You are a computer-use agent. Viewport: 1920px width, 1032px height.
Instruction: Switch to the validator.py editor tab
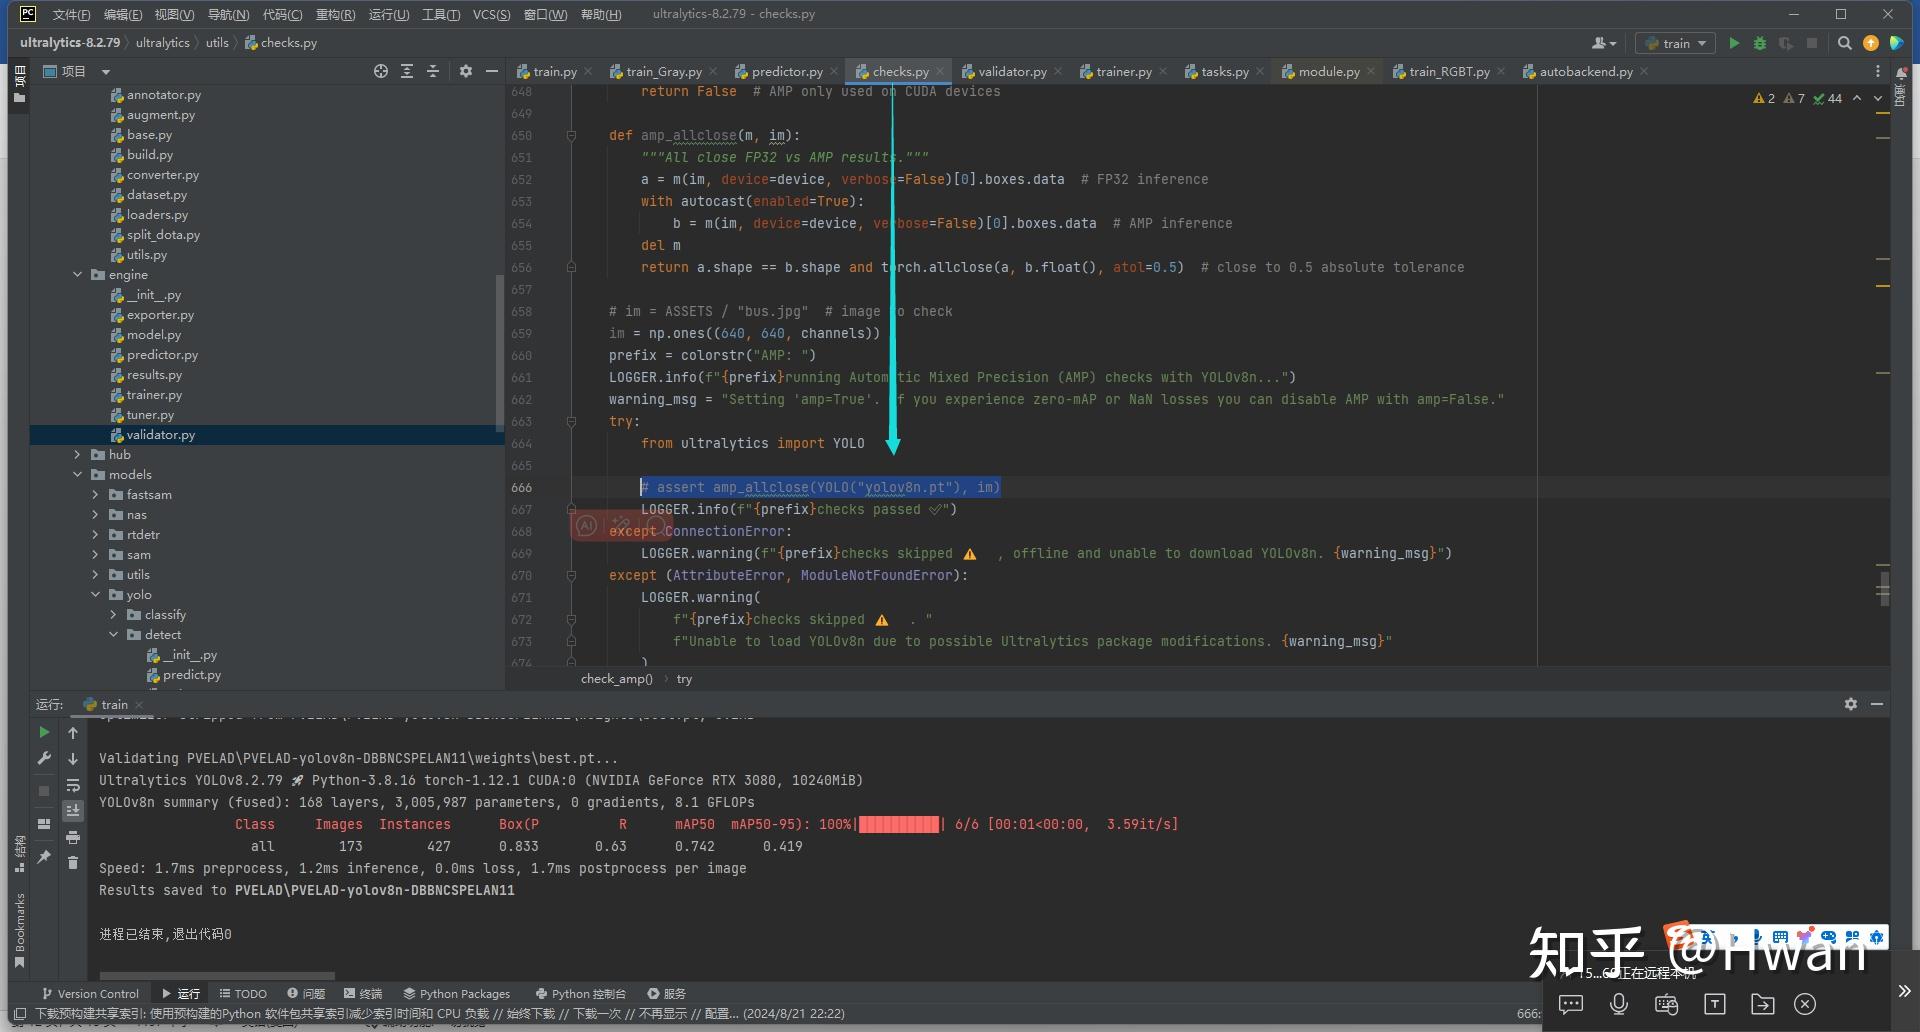coord(1011,71)
